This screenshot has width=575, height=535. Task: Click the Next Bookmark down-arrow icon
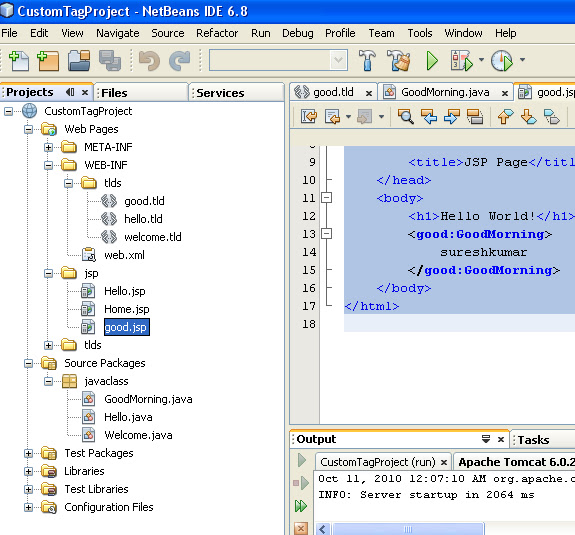528,117
